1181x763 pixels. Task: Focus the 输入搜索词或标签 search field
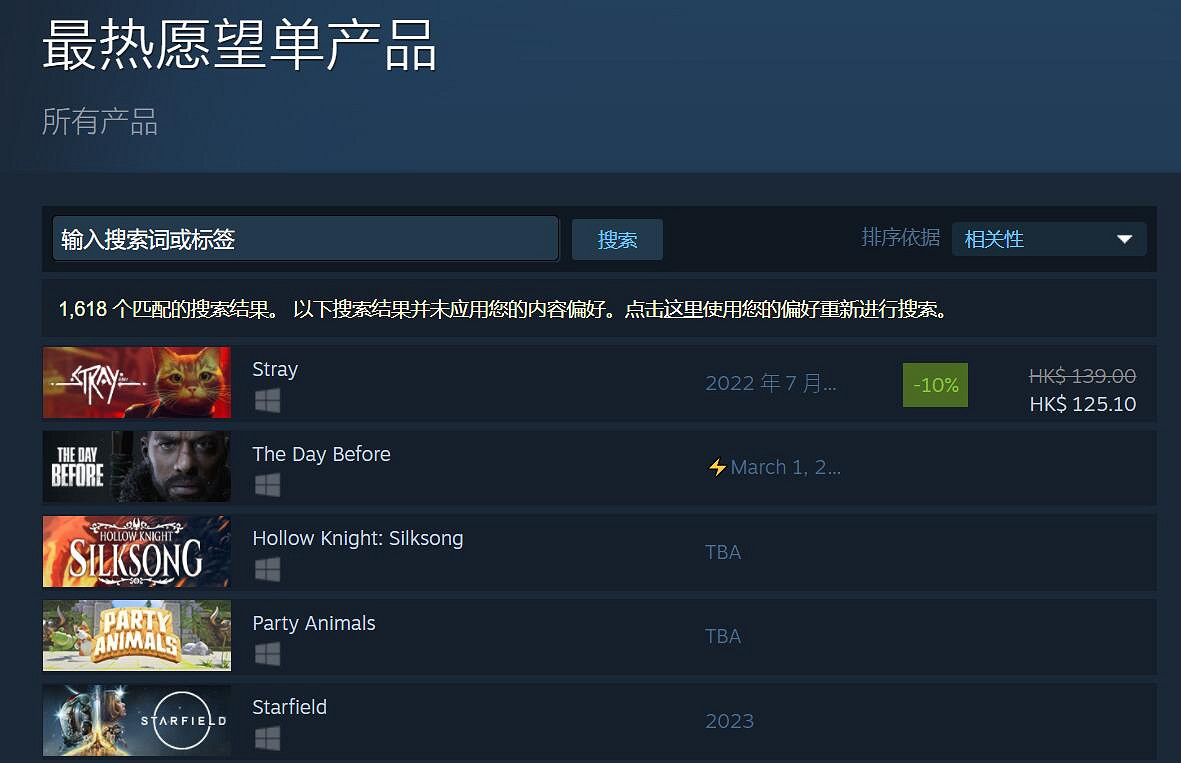(306, 239)
